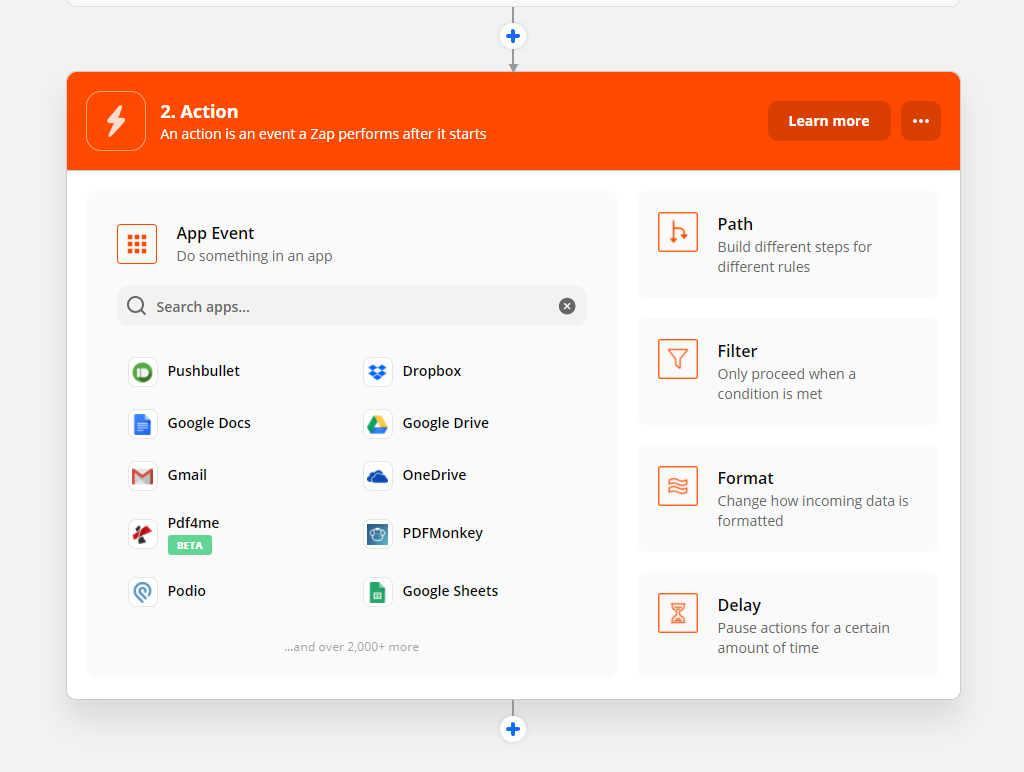
Task: Select the Gmail envelope icon
Action: (143, 476)
